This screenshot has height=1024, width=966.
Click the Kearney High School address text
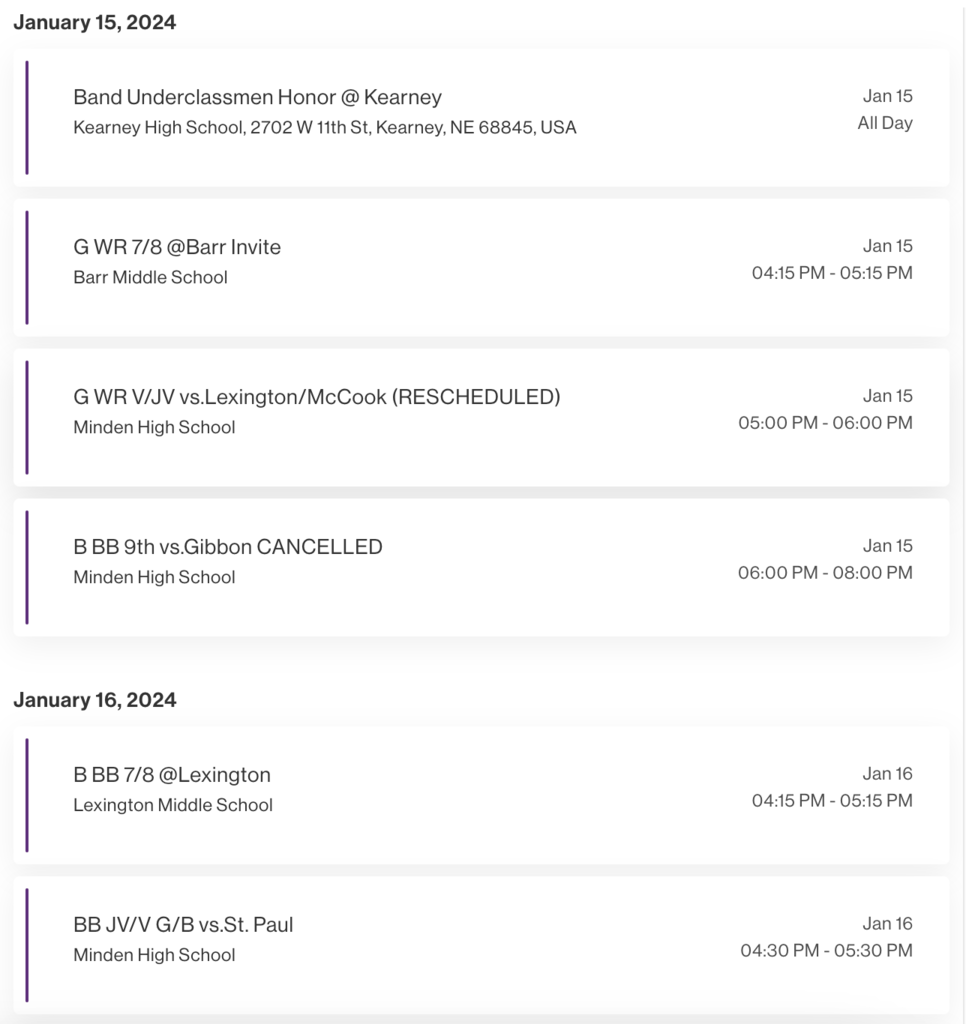(325, 127)
